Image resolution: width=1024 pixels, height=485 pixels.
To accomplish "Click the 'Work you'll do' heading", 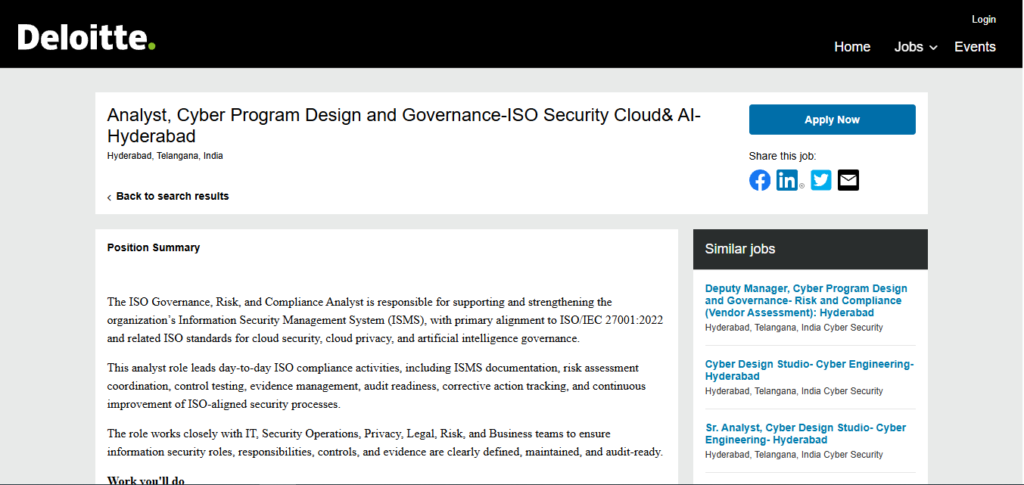I will click(146, 481).
